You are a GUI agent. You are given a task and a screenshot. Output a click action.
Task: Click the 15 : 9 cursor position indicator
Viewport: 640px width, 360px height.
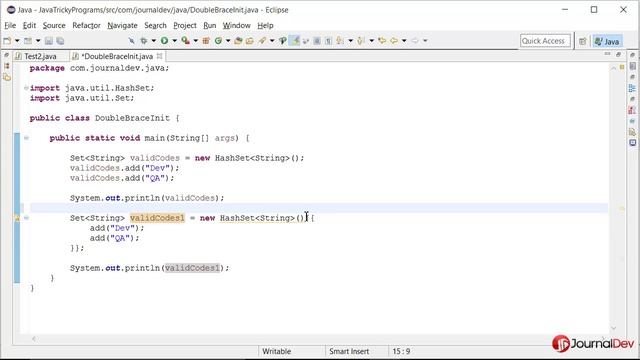coord(401,351)
